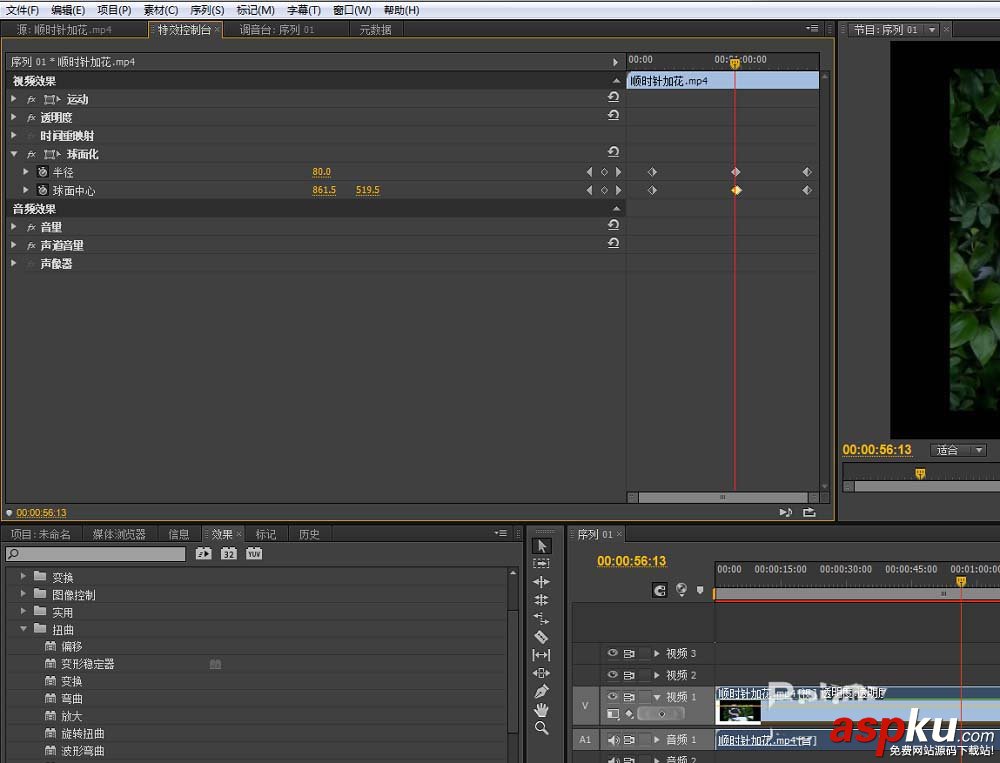Click the 32-bit color effects filter icon
This screenshot has height=763, width=1000.
(x=229, y=553)
